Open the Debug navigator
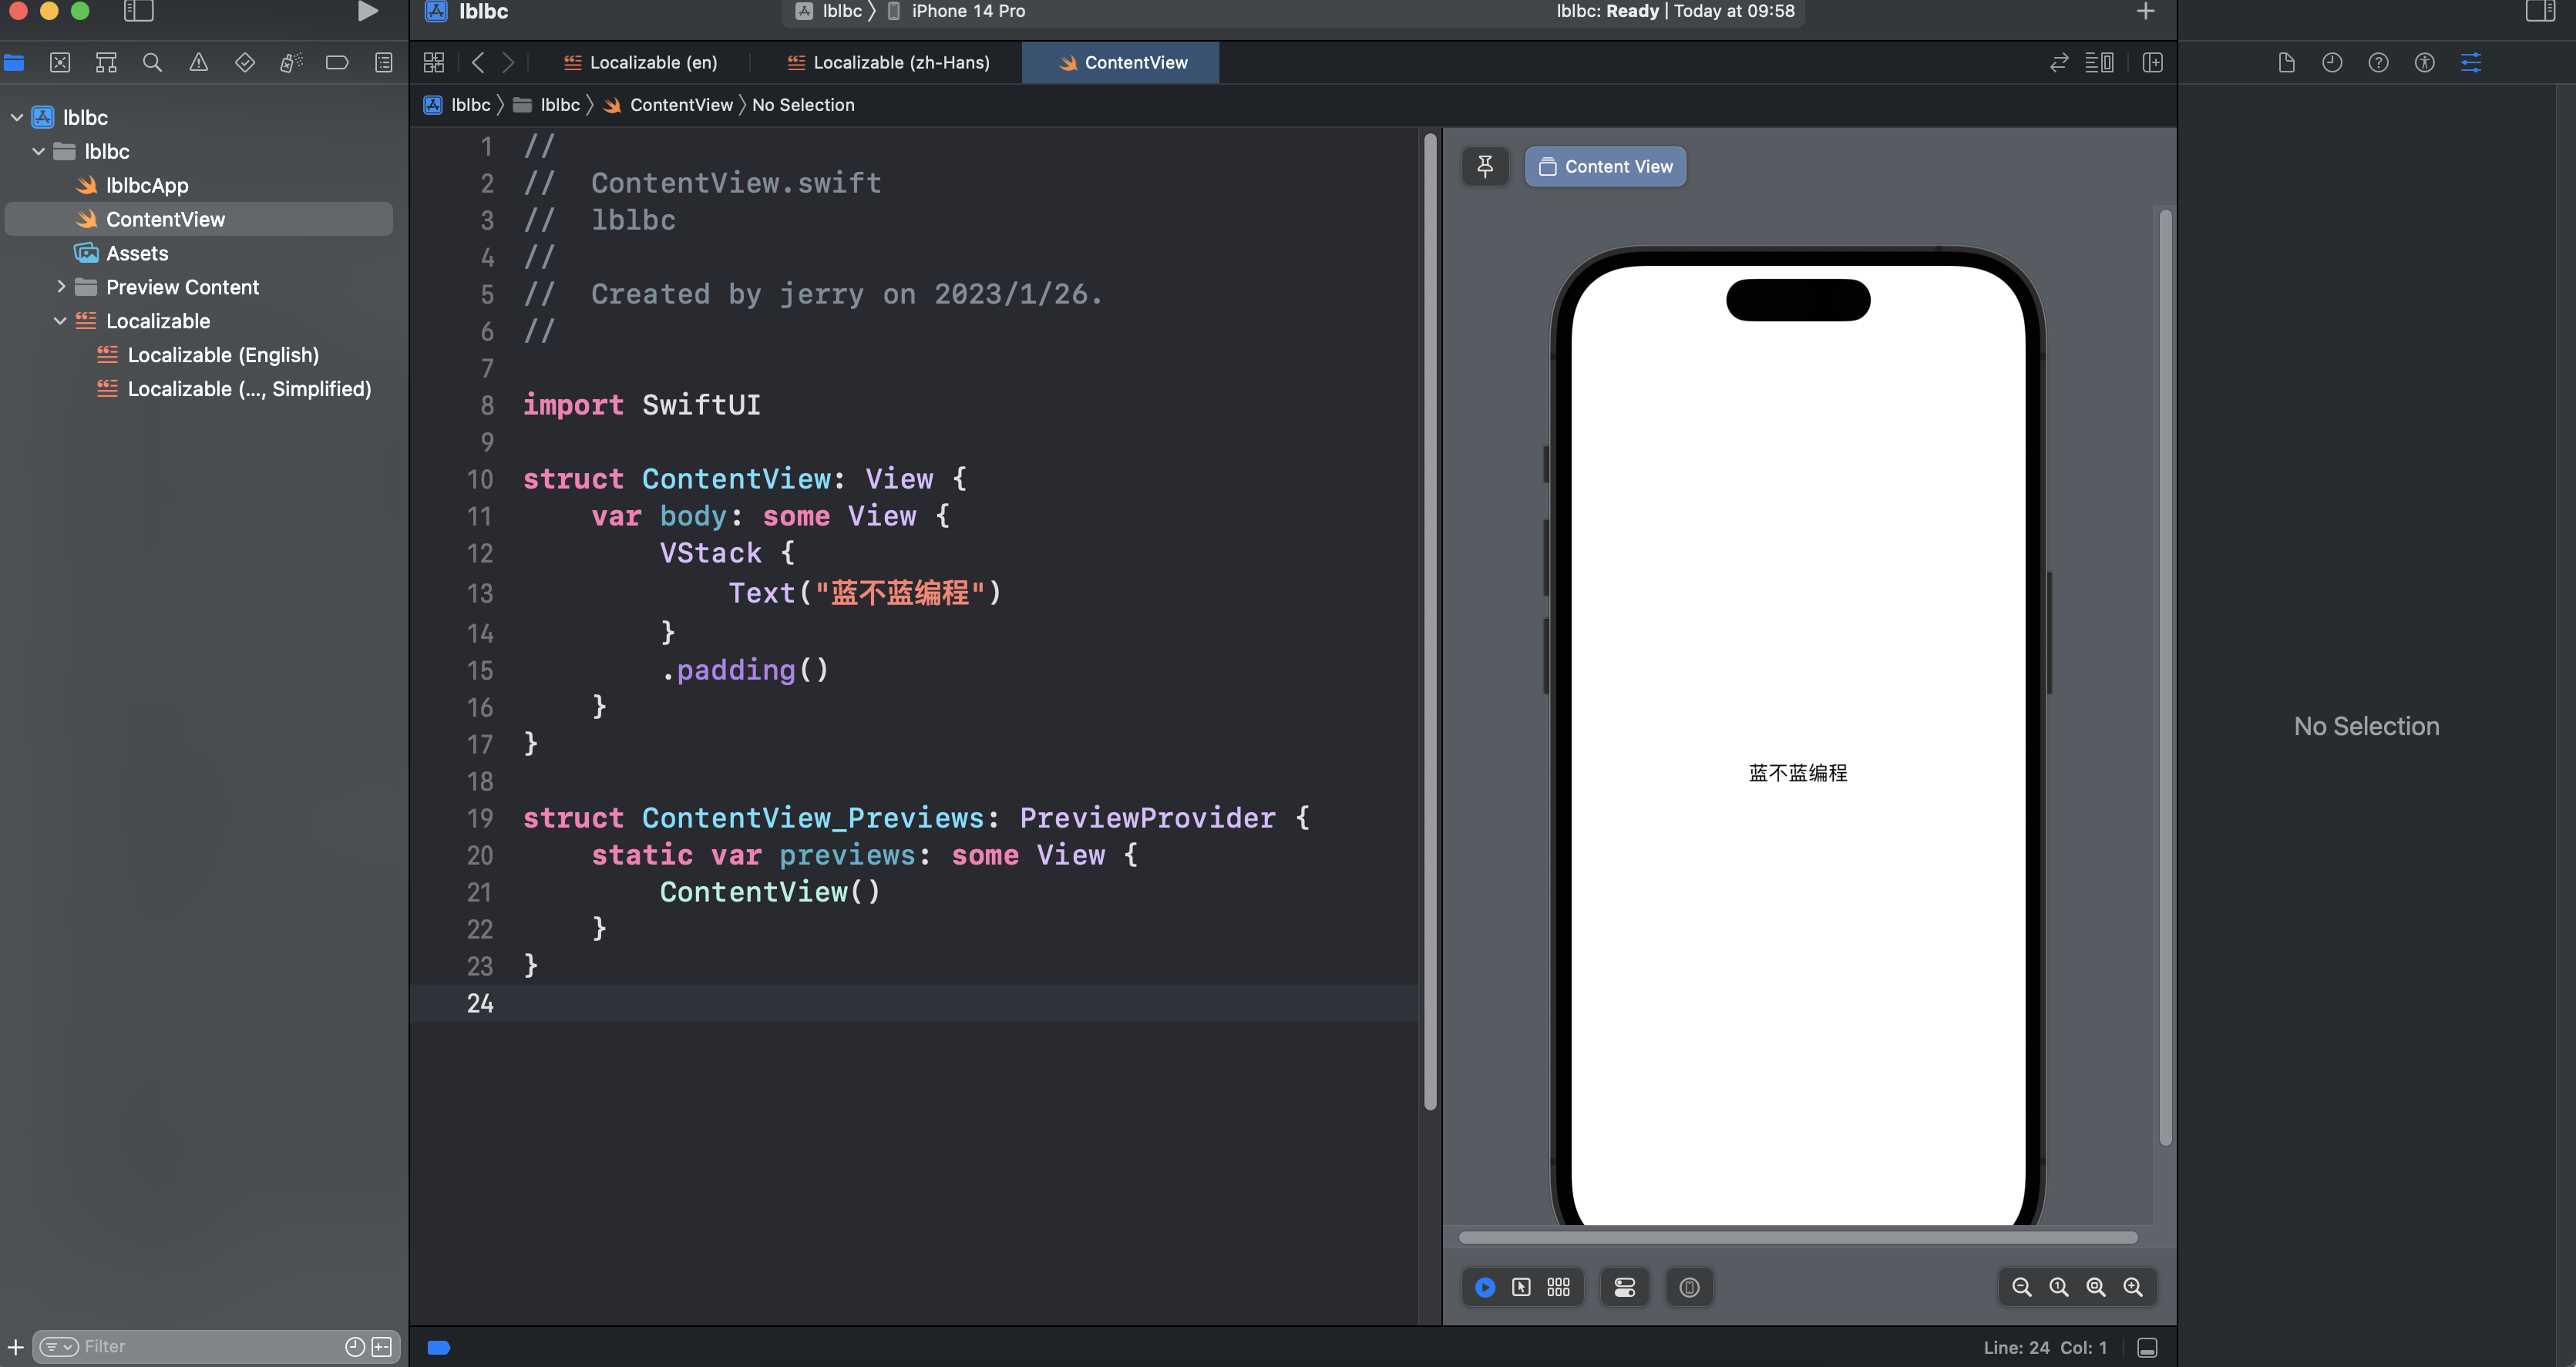The image size is (2576, 1367). click(x=291, y=62)
